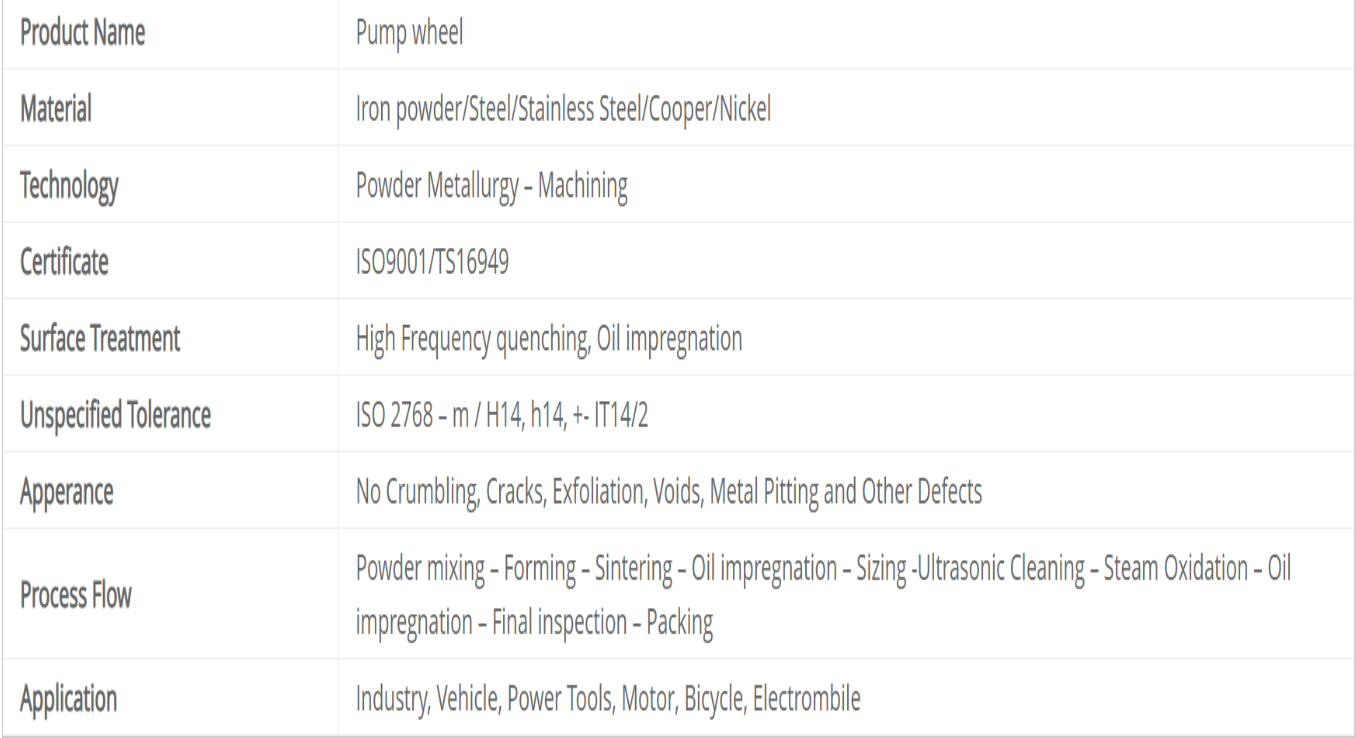
Task: Click the Material row label
Action: point(55,109)
